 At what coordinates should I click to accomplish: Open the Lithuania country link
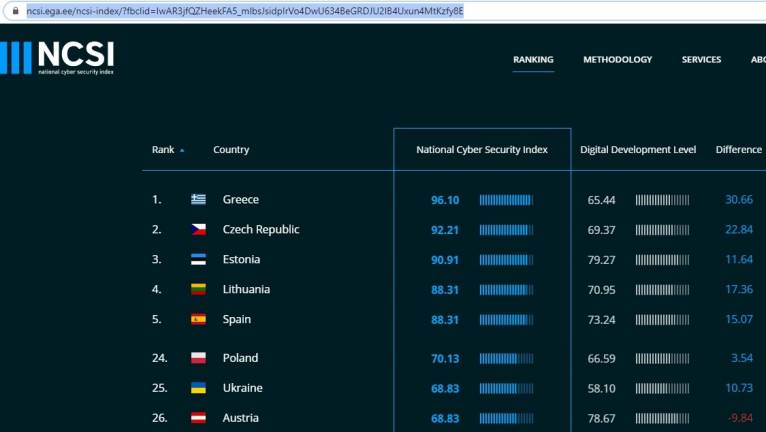[246, 289]
